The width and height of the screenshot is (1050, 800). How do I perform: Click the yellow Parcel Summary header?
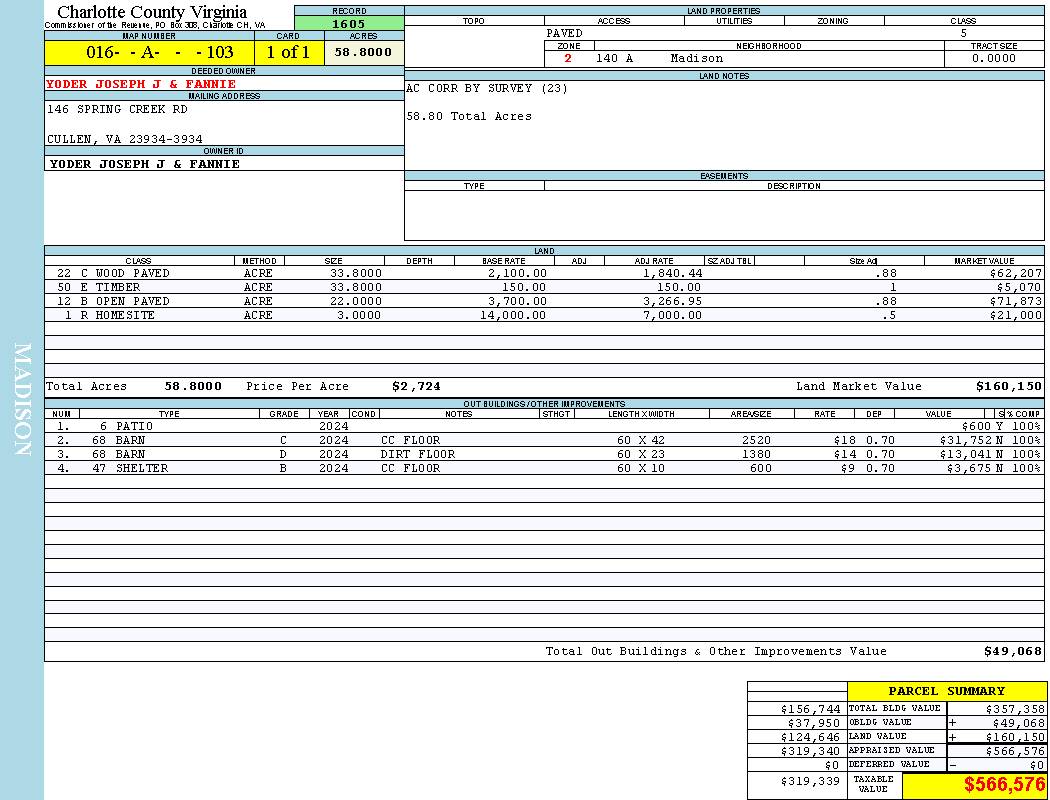pos(946,691)
